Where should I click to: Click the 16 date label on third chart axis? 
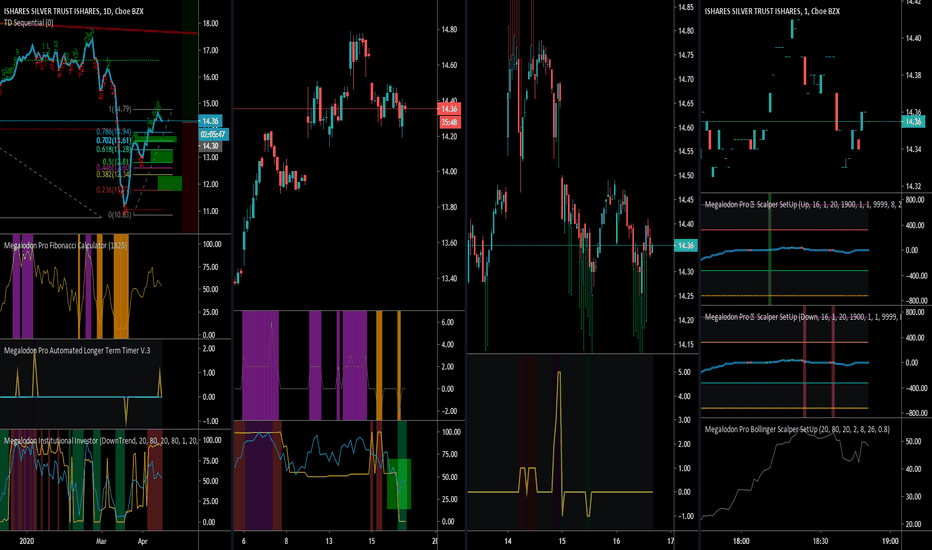point(616,541)
